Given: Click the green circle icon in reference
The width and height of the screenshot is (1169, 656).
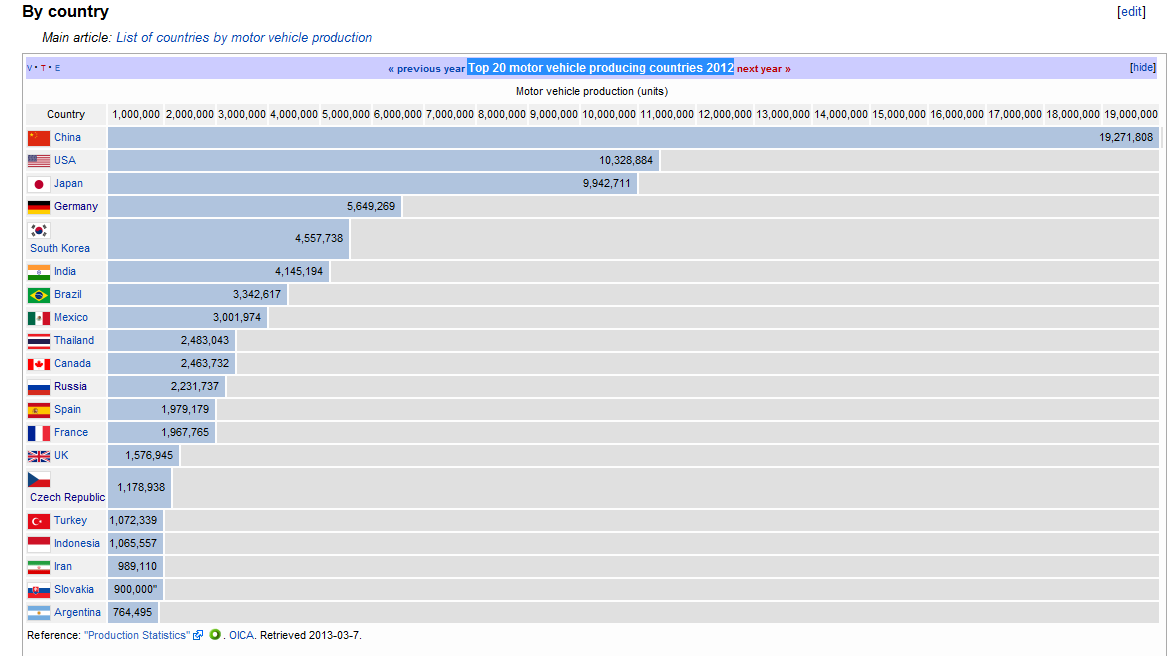Looking at the screenshot, I should 215,634.
